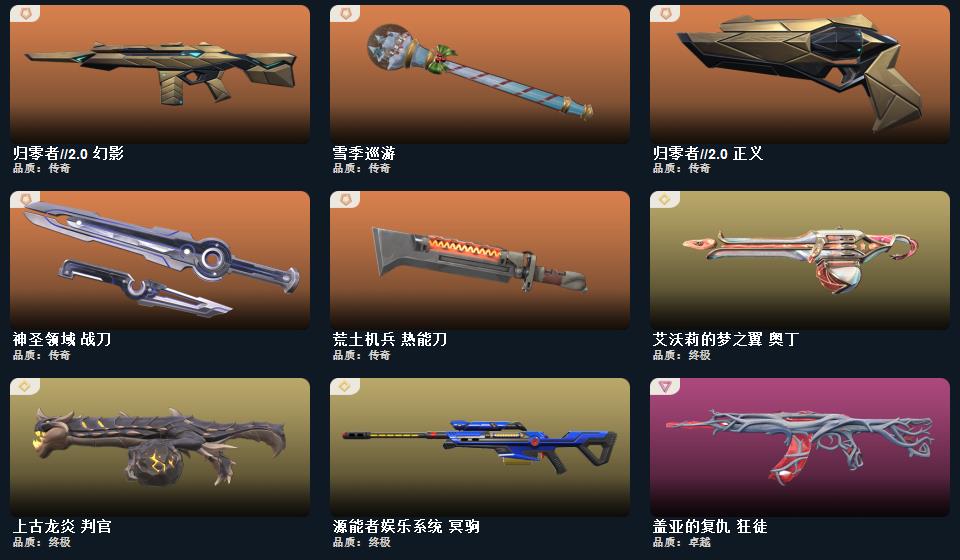Image resolution: width=960 pixels, height=560 pixels.
Task: Select the 归零者//2.0 幻影 rifle image
Action: tap(160, 72)
